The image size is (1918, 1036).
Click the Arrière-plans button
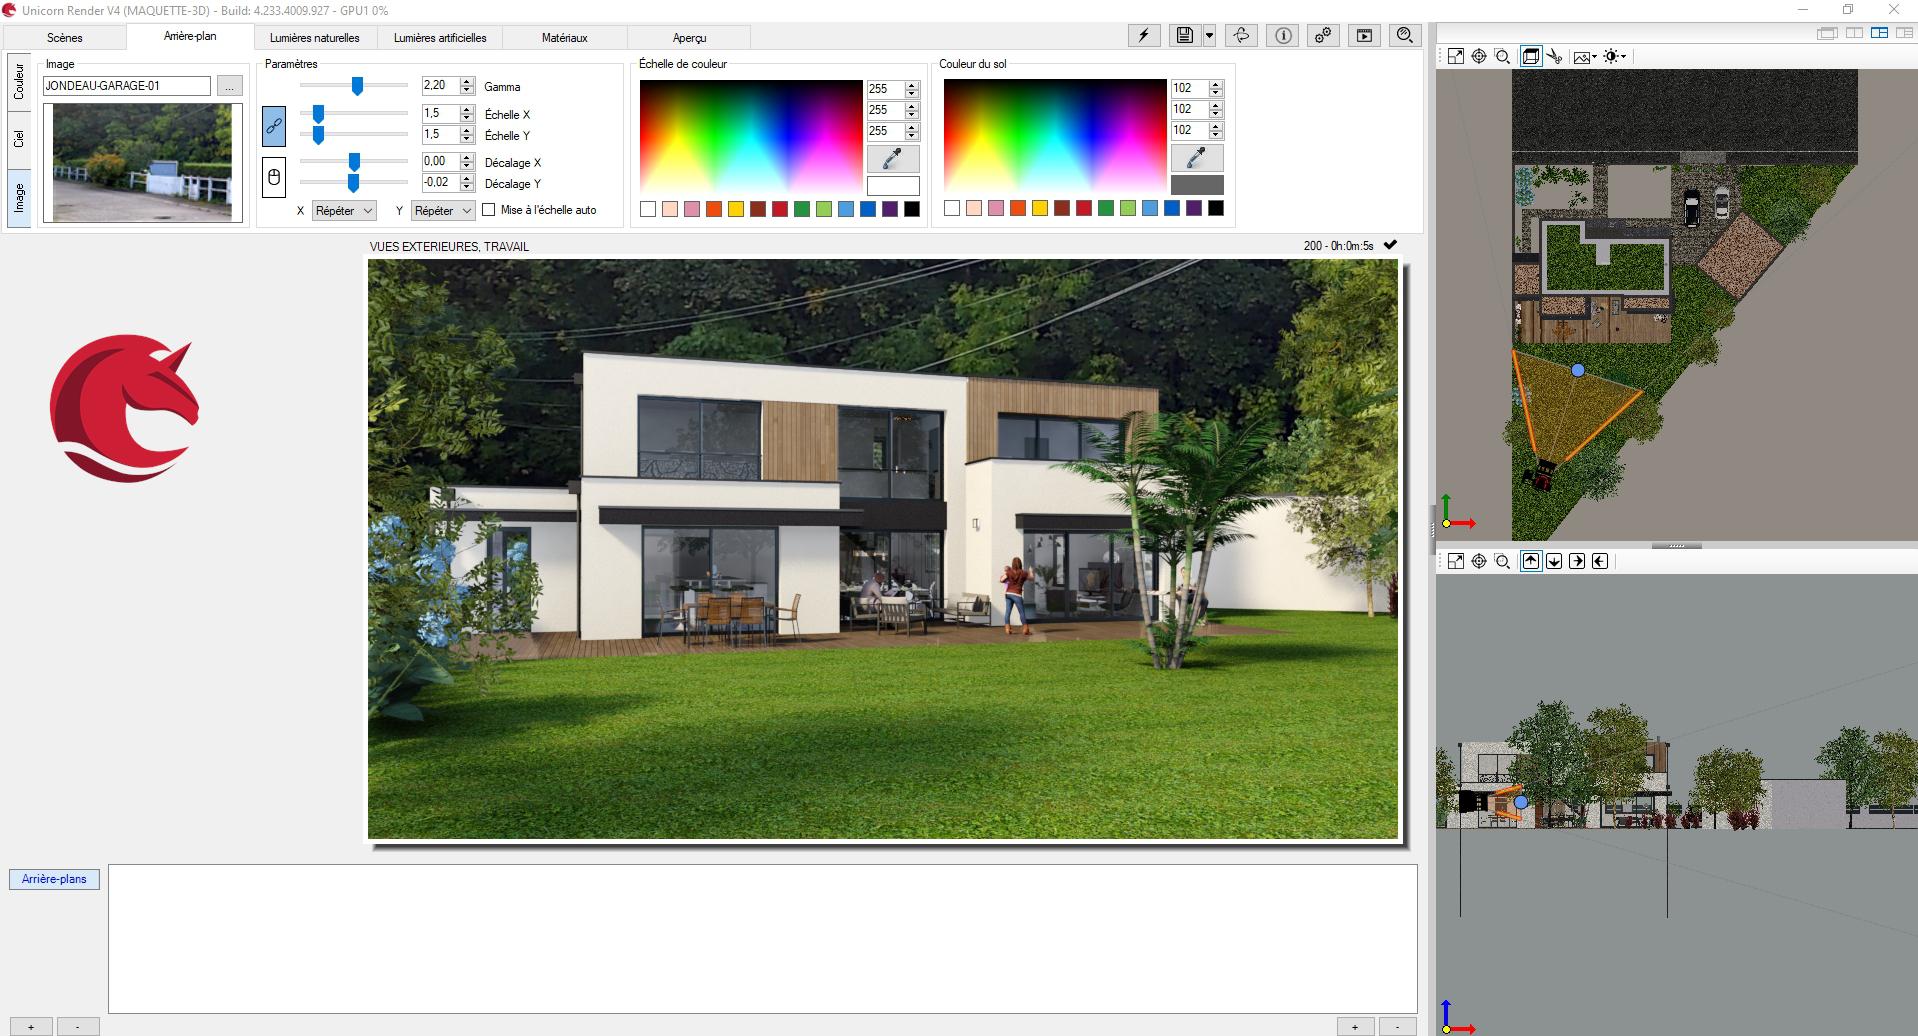(54, 879)
